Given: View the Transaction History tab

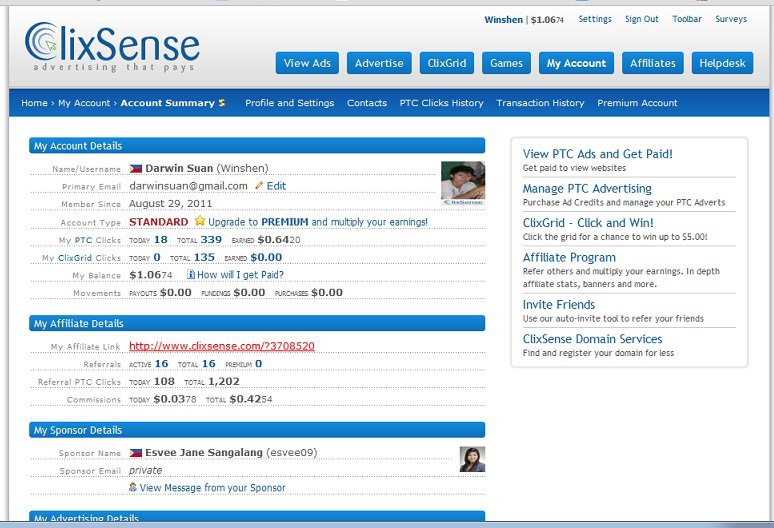Looking at the screenshot, I should [540, 103].
